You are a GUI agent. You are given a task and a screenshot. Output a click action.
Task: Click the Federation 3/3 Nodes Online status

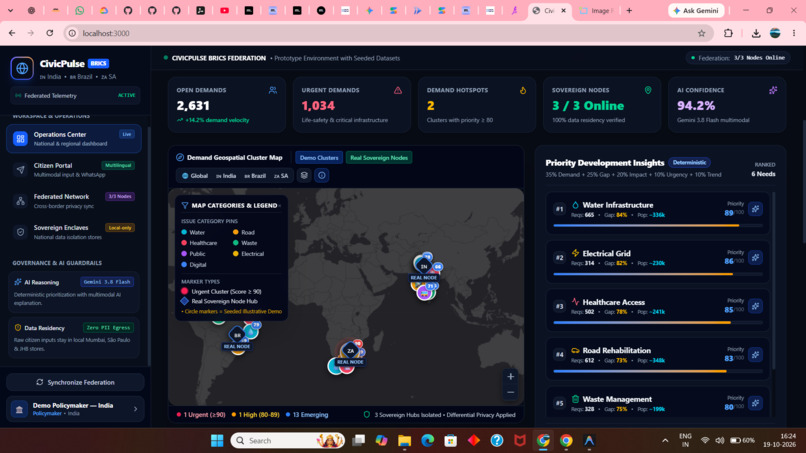[x=738, y=58]
